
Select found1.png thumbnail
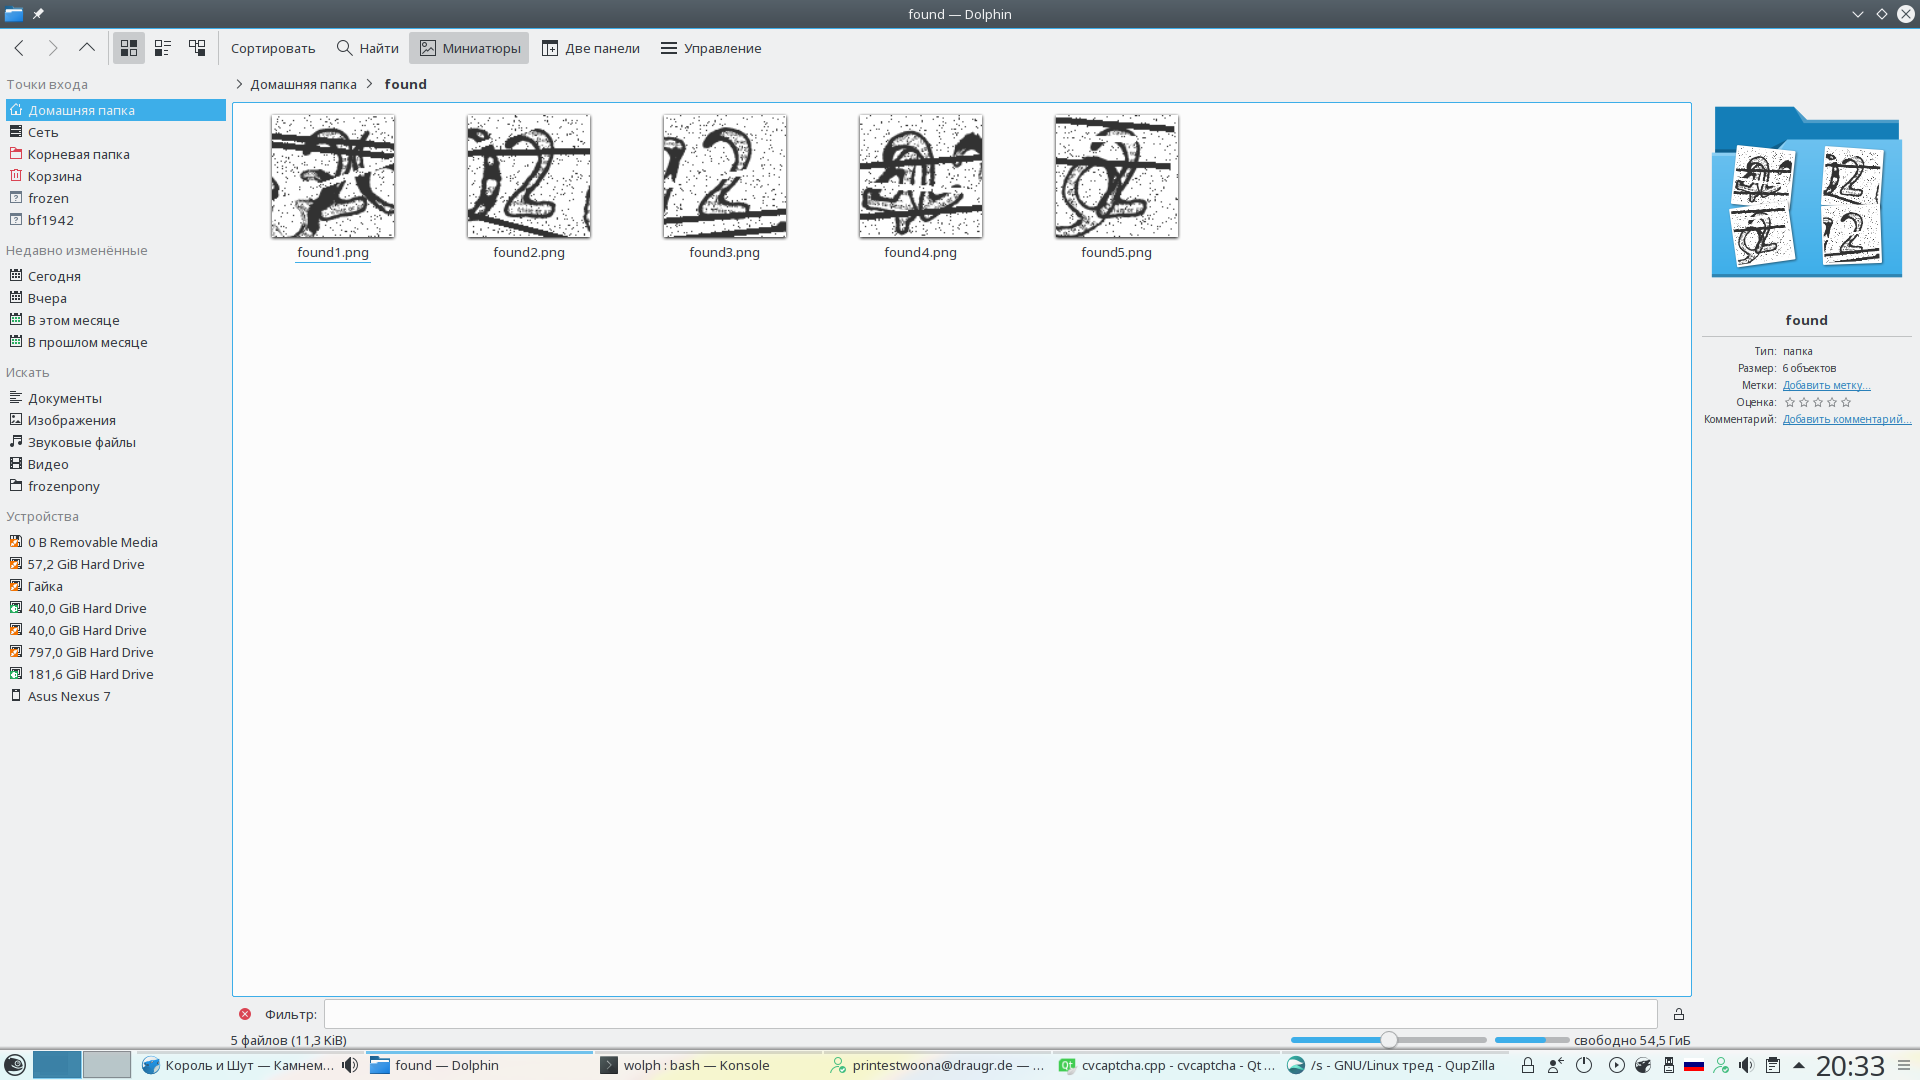click(333, 176)
